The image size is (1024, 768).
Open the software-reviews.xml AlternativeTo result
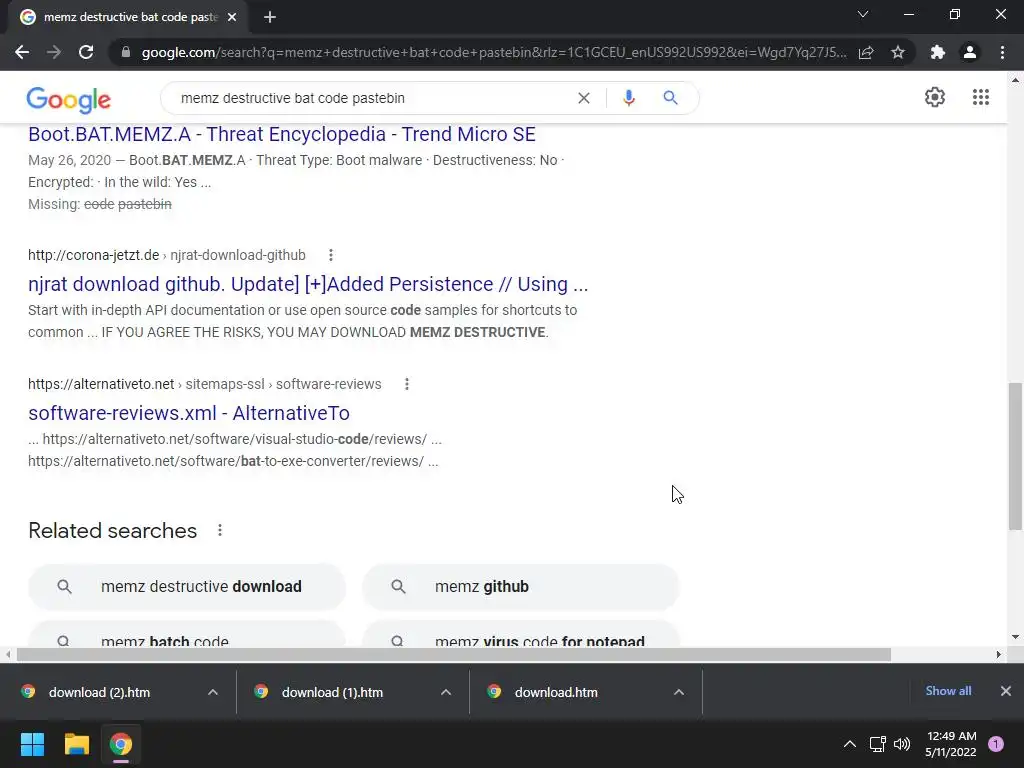[189, 413]
